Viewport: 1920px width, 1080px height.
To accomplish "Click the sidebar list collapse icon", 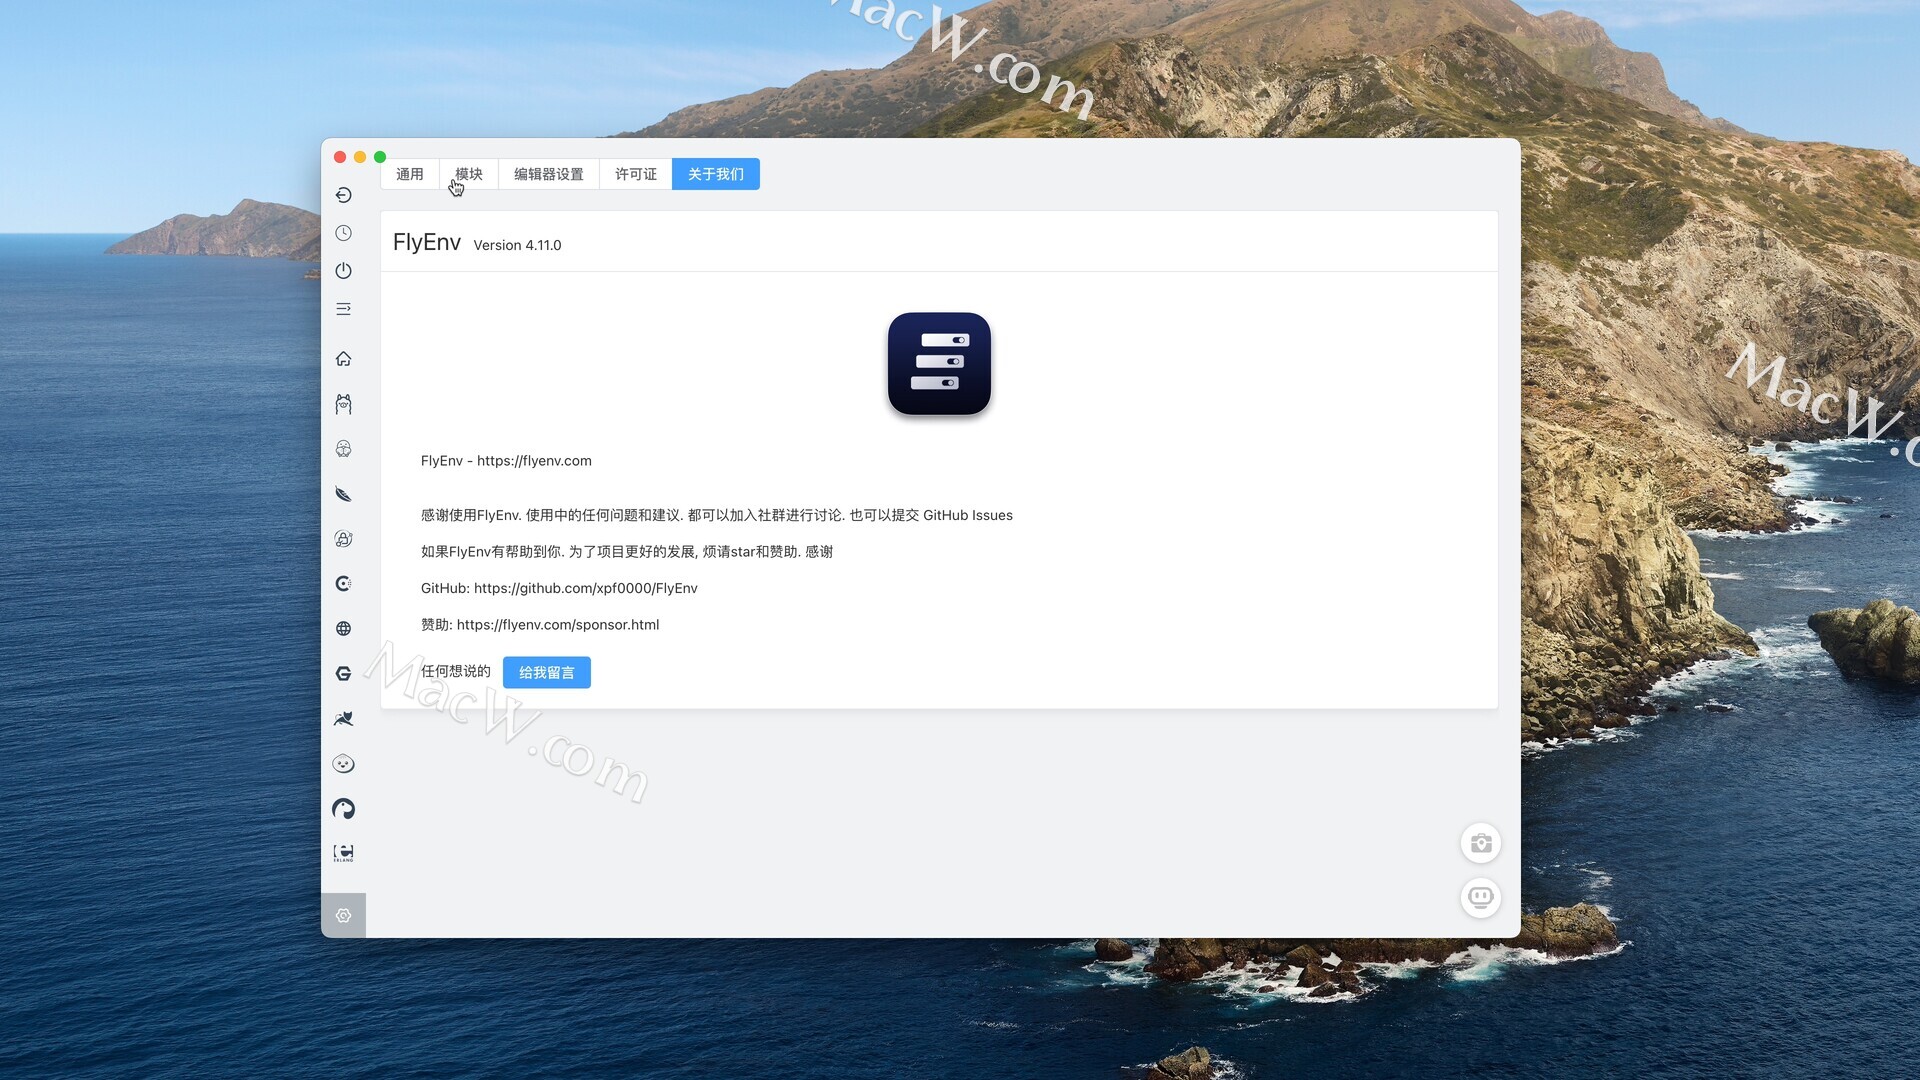I will 343,309.
